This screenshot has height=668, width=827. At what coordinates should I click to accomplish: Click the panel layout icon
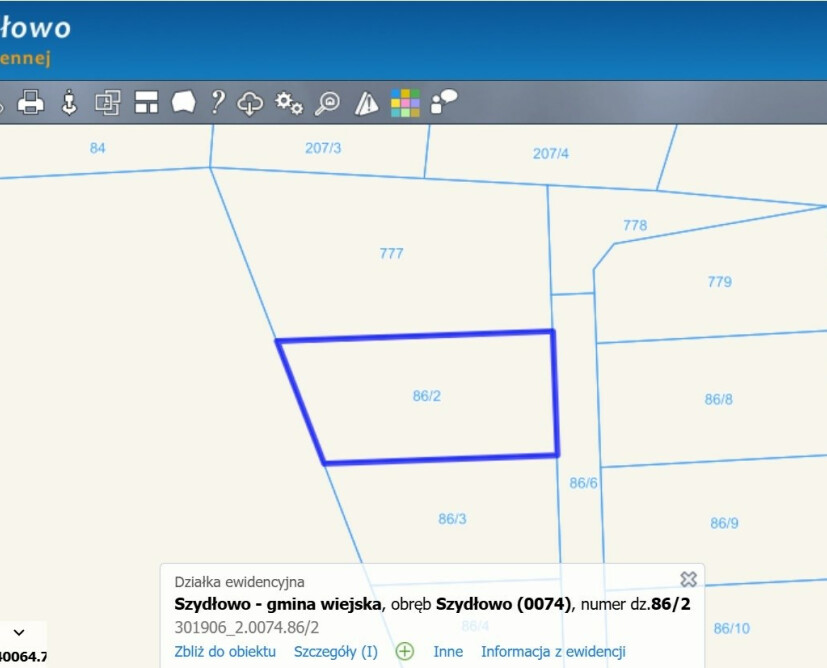tap(146, 102)
